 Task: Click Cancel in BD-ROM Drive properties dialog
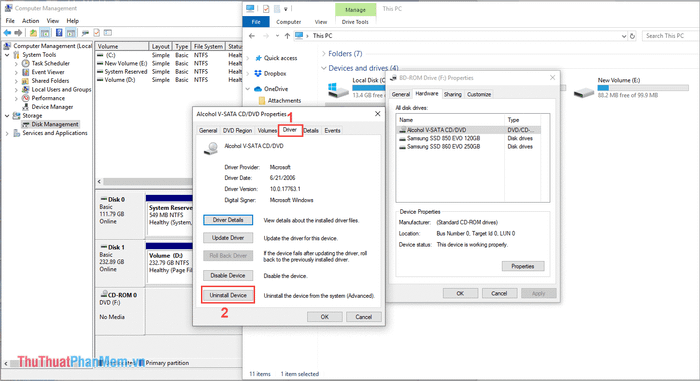(x=499, y=293)
